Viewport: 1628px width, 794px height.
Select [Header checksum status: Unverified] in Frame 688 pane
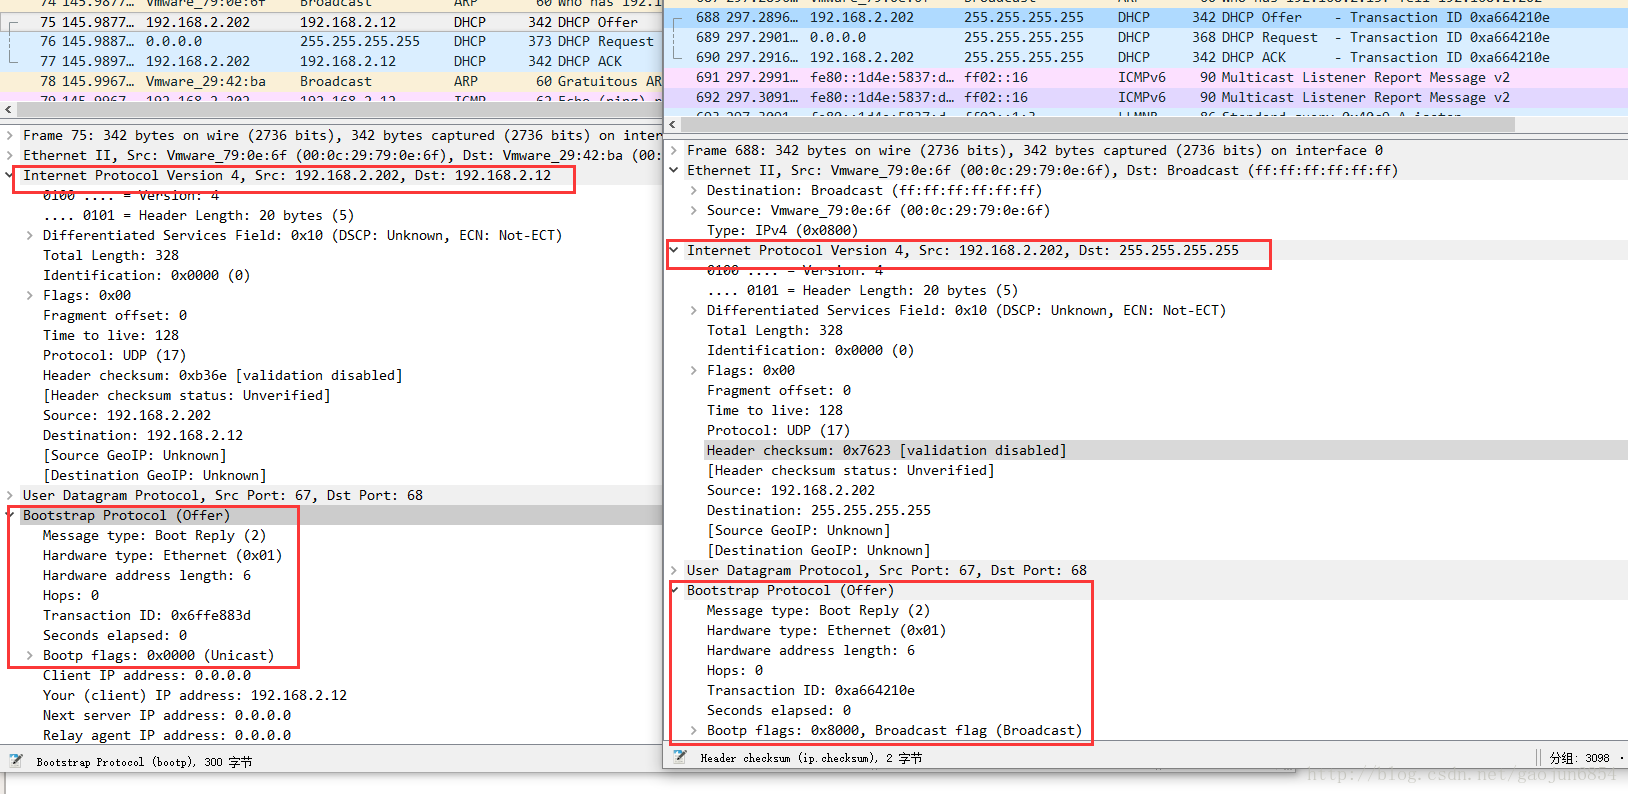pyautogui.click(x=850, y=470)
